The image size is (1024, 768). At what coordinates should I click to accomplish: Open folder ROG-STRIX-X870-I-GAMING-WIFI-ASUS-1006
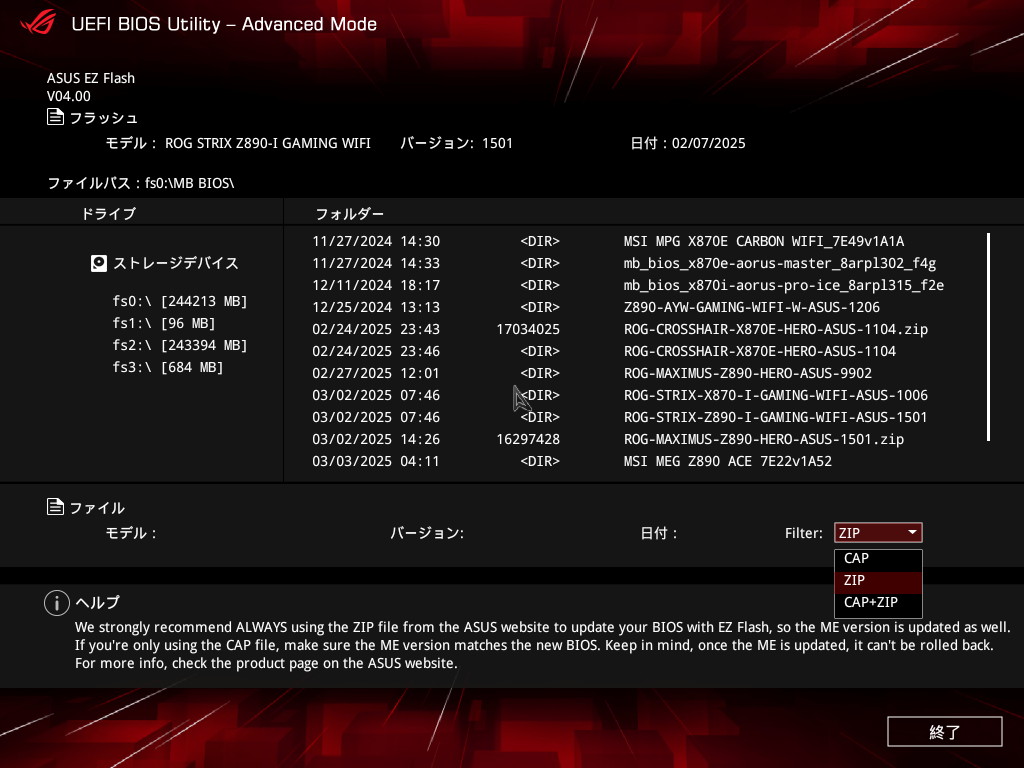pyautogui.click(x=776, y=396)
